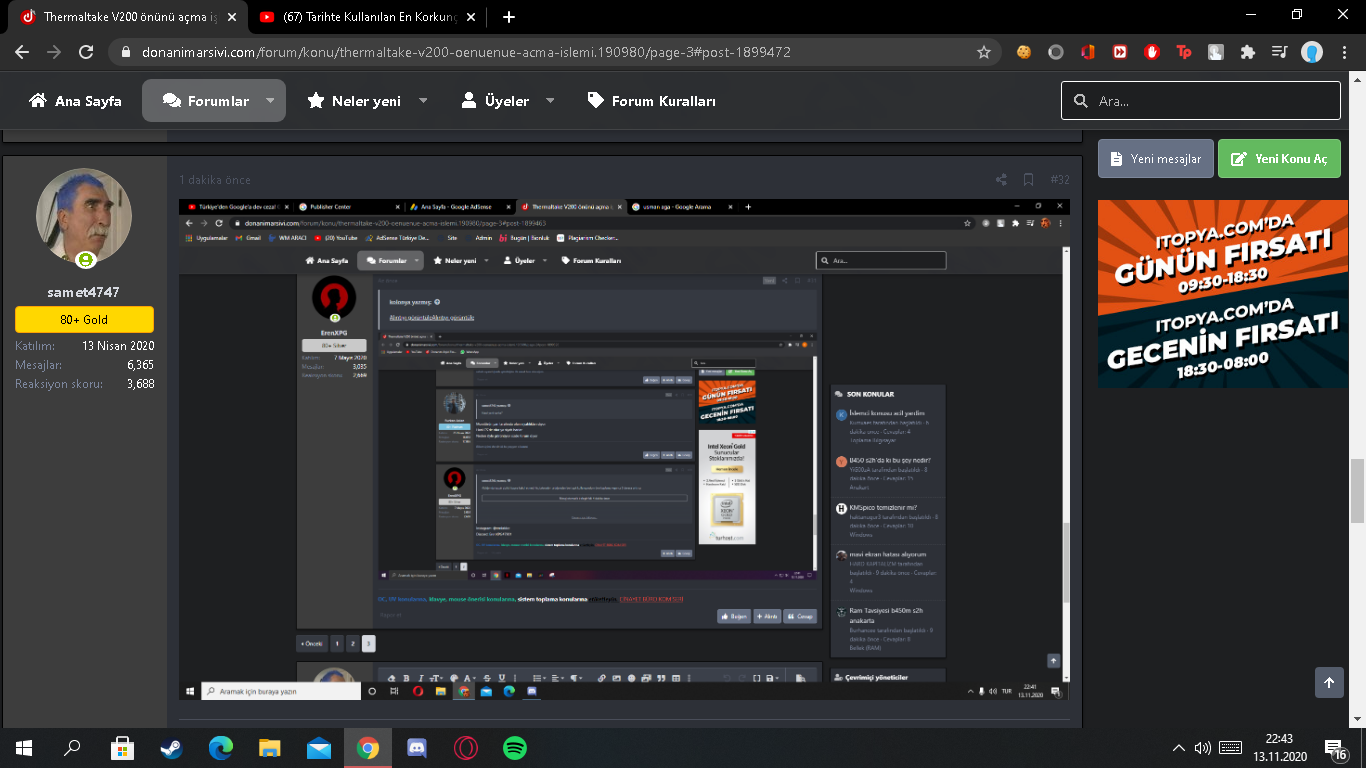Open the Extensions puzzle menu
Image resolution: width=1366 pixels, height=768 pixels.
pyautogui.click(x=1248, y=52)
